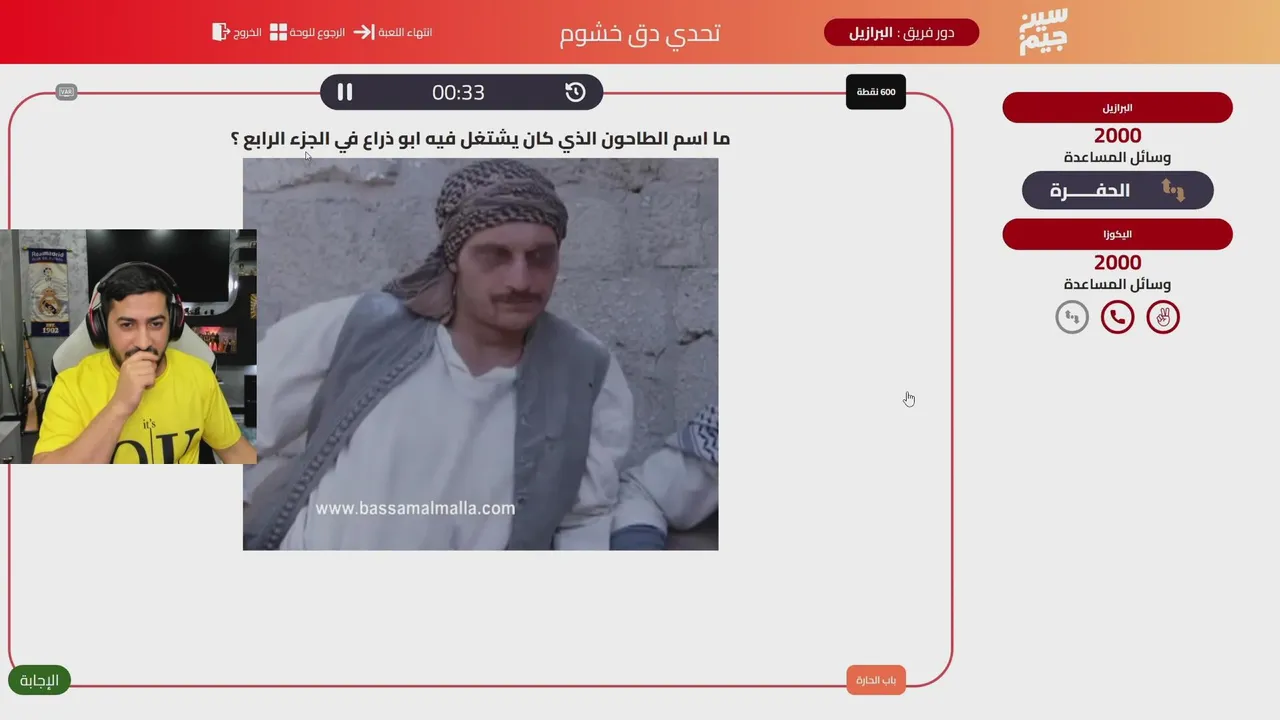This screenshot has height=720, width=1280.
Task: Use اليكوزا's phone call help icon
Action: [1117, 318]
